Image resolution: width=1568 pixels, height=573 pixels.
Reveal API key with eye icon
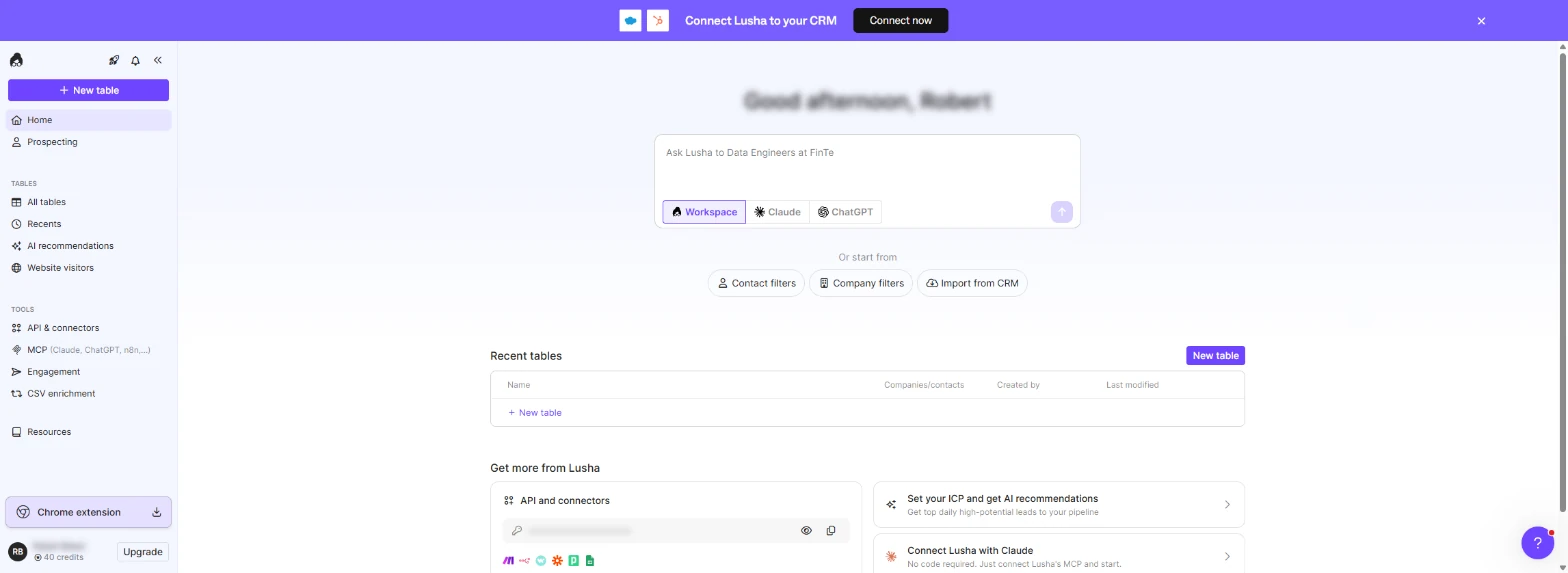point(806,531)
